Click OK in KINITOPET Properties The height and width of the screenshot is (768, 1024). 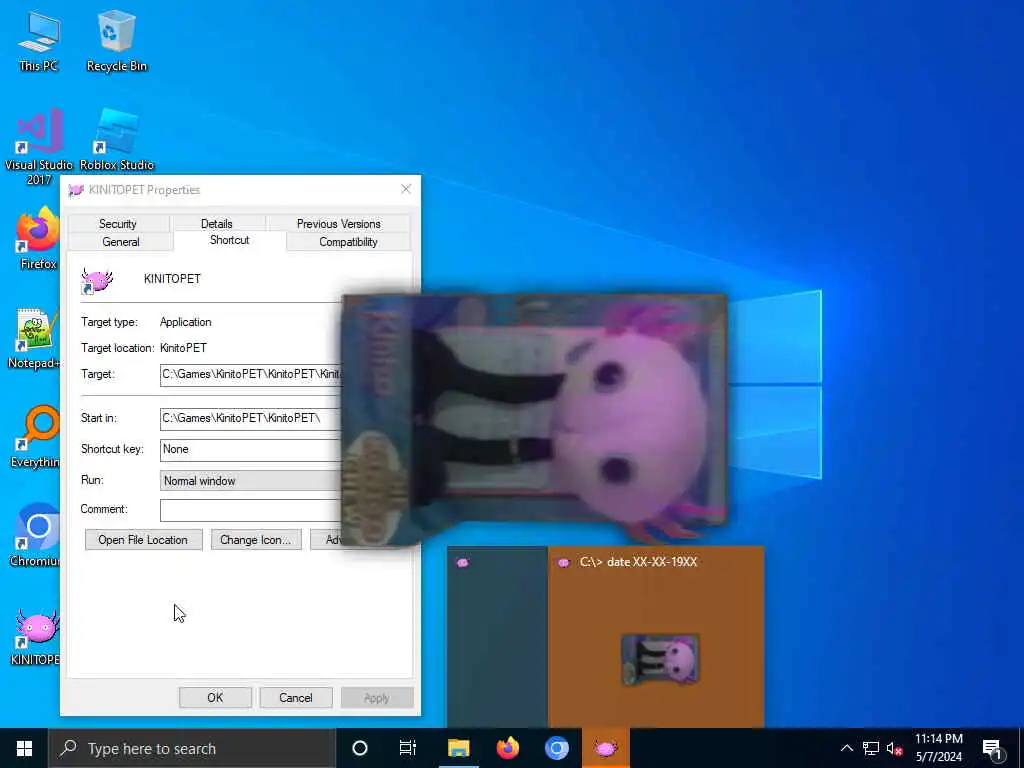(216, 697)
